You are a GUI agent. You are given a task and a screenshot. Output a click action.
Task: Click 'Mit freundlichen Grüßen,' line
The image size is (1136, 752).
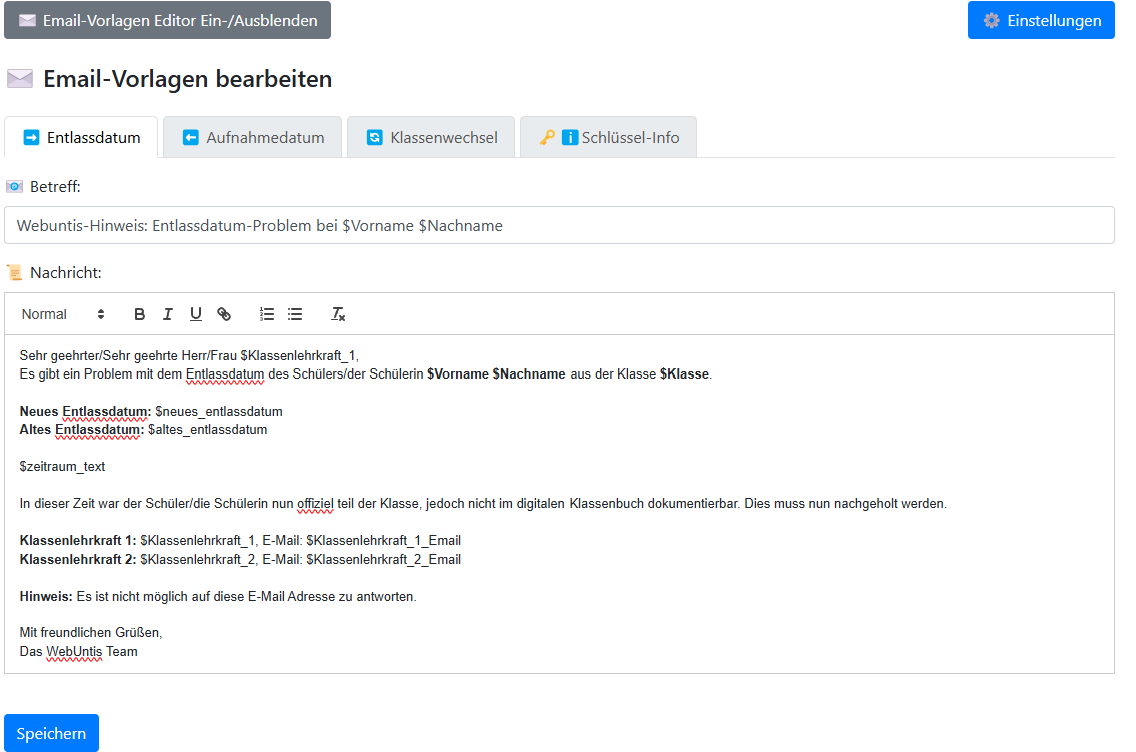[91, 632]
